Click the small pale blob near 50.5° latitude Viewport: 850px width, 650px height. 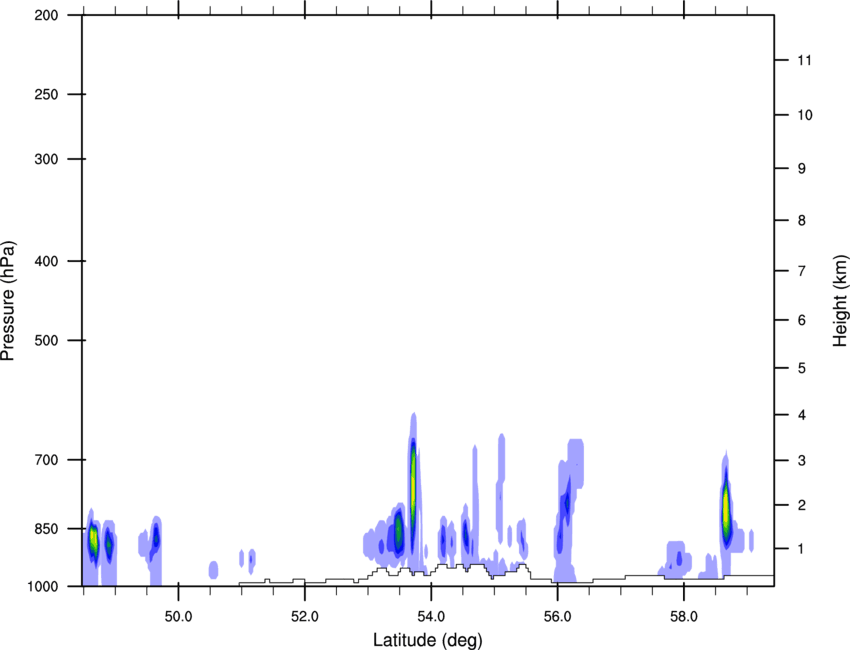click(213, 569)
